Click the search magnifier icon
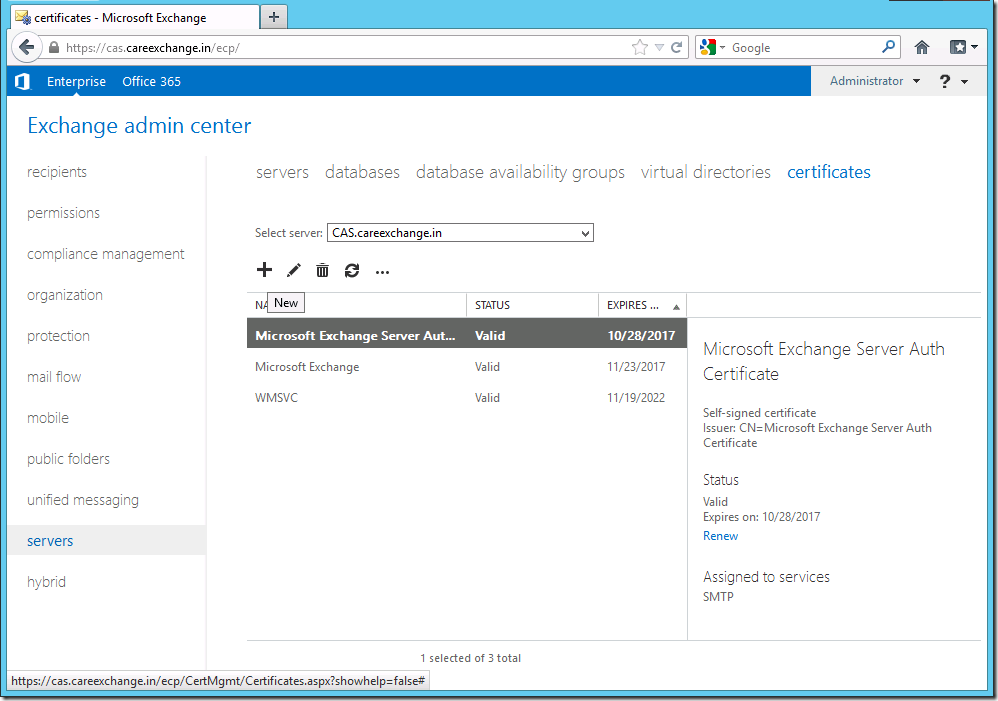 (889, 47)
